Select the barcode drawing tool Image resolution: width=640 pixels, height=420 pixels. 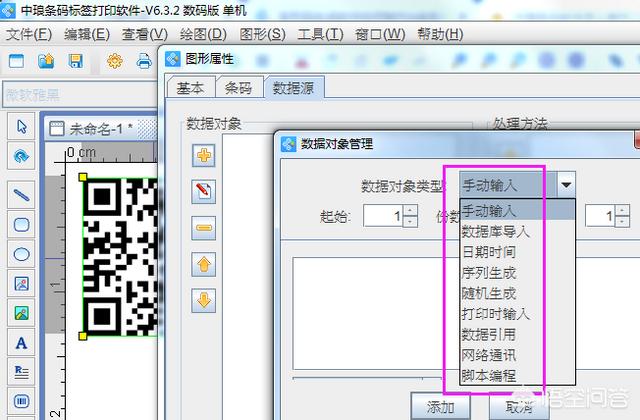(21, 401)
